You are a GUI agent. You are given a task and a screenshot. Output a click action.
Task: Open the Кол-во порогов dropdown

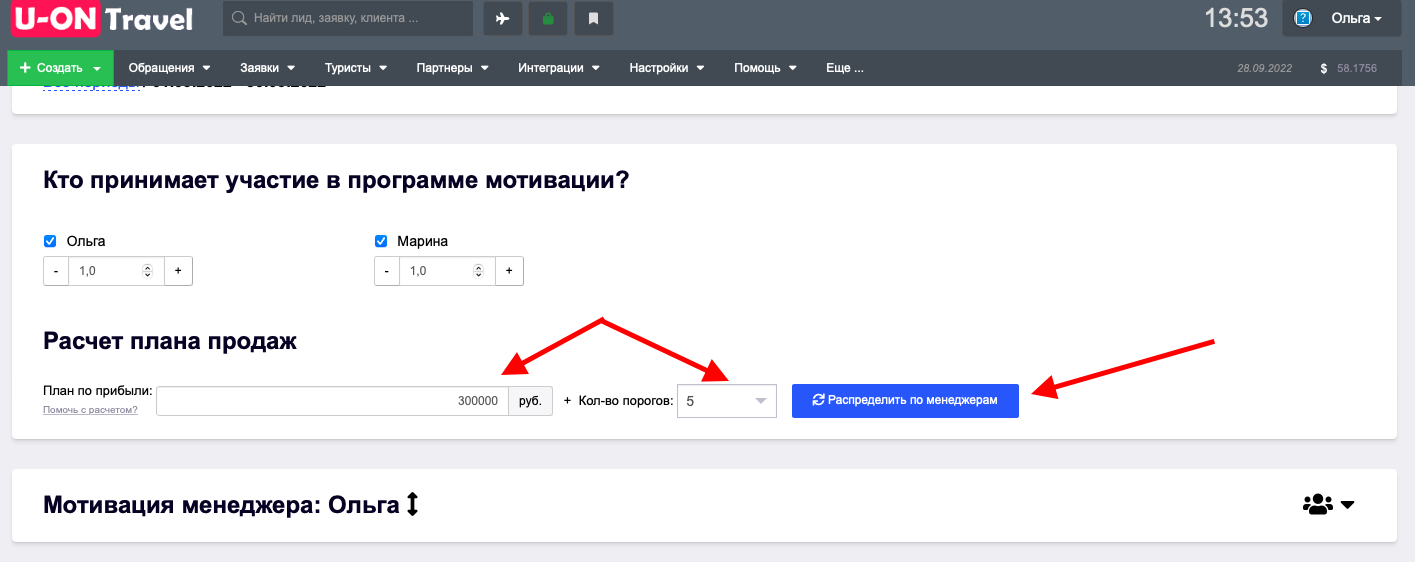tap(727, 401)
